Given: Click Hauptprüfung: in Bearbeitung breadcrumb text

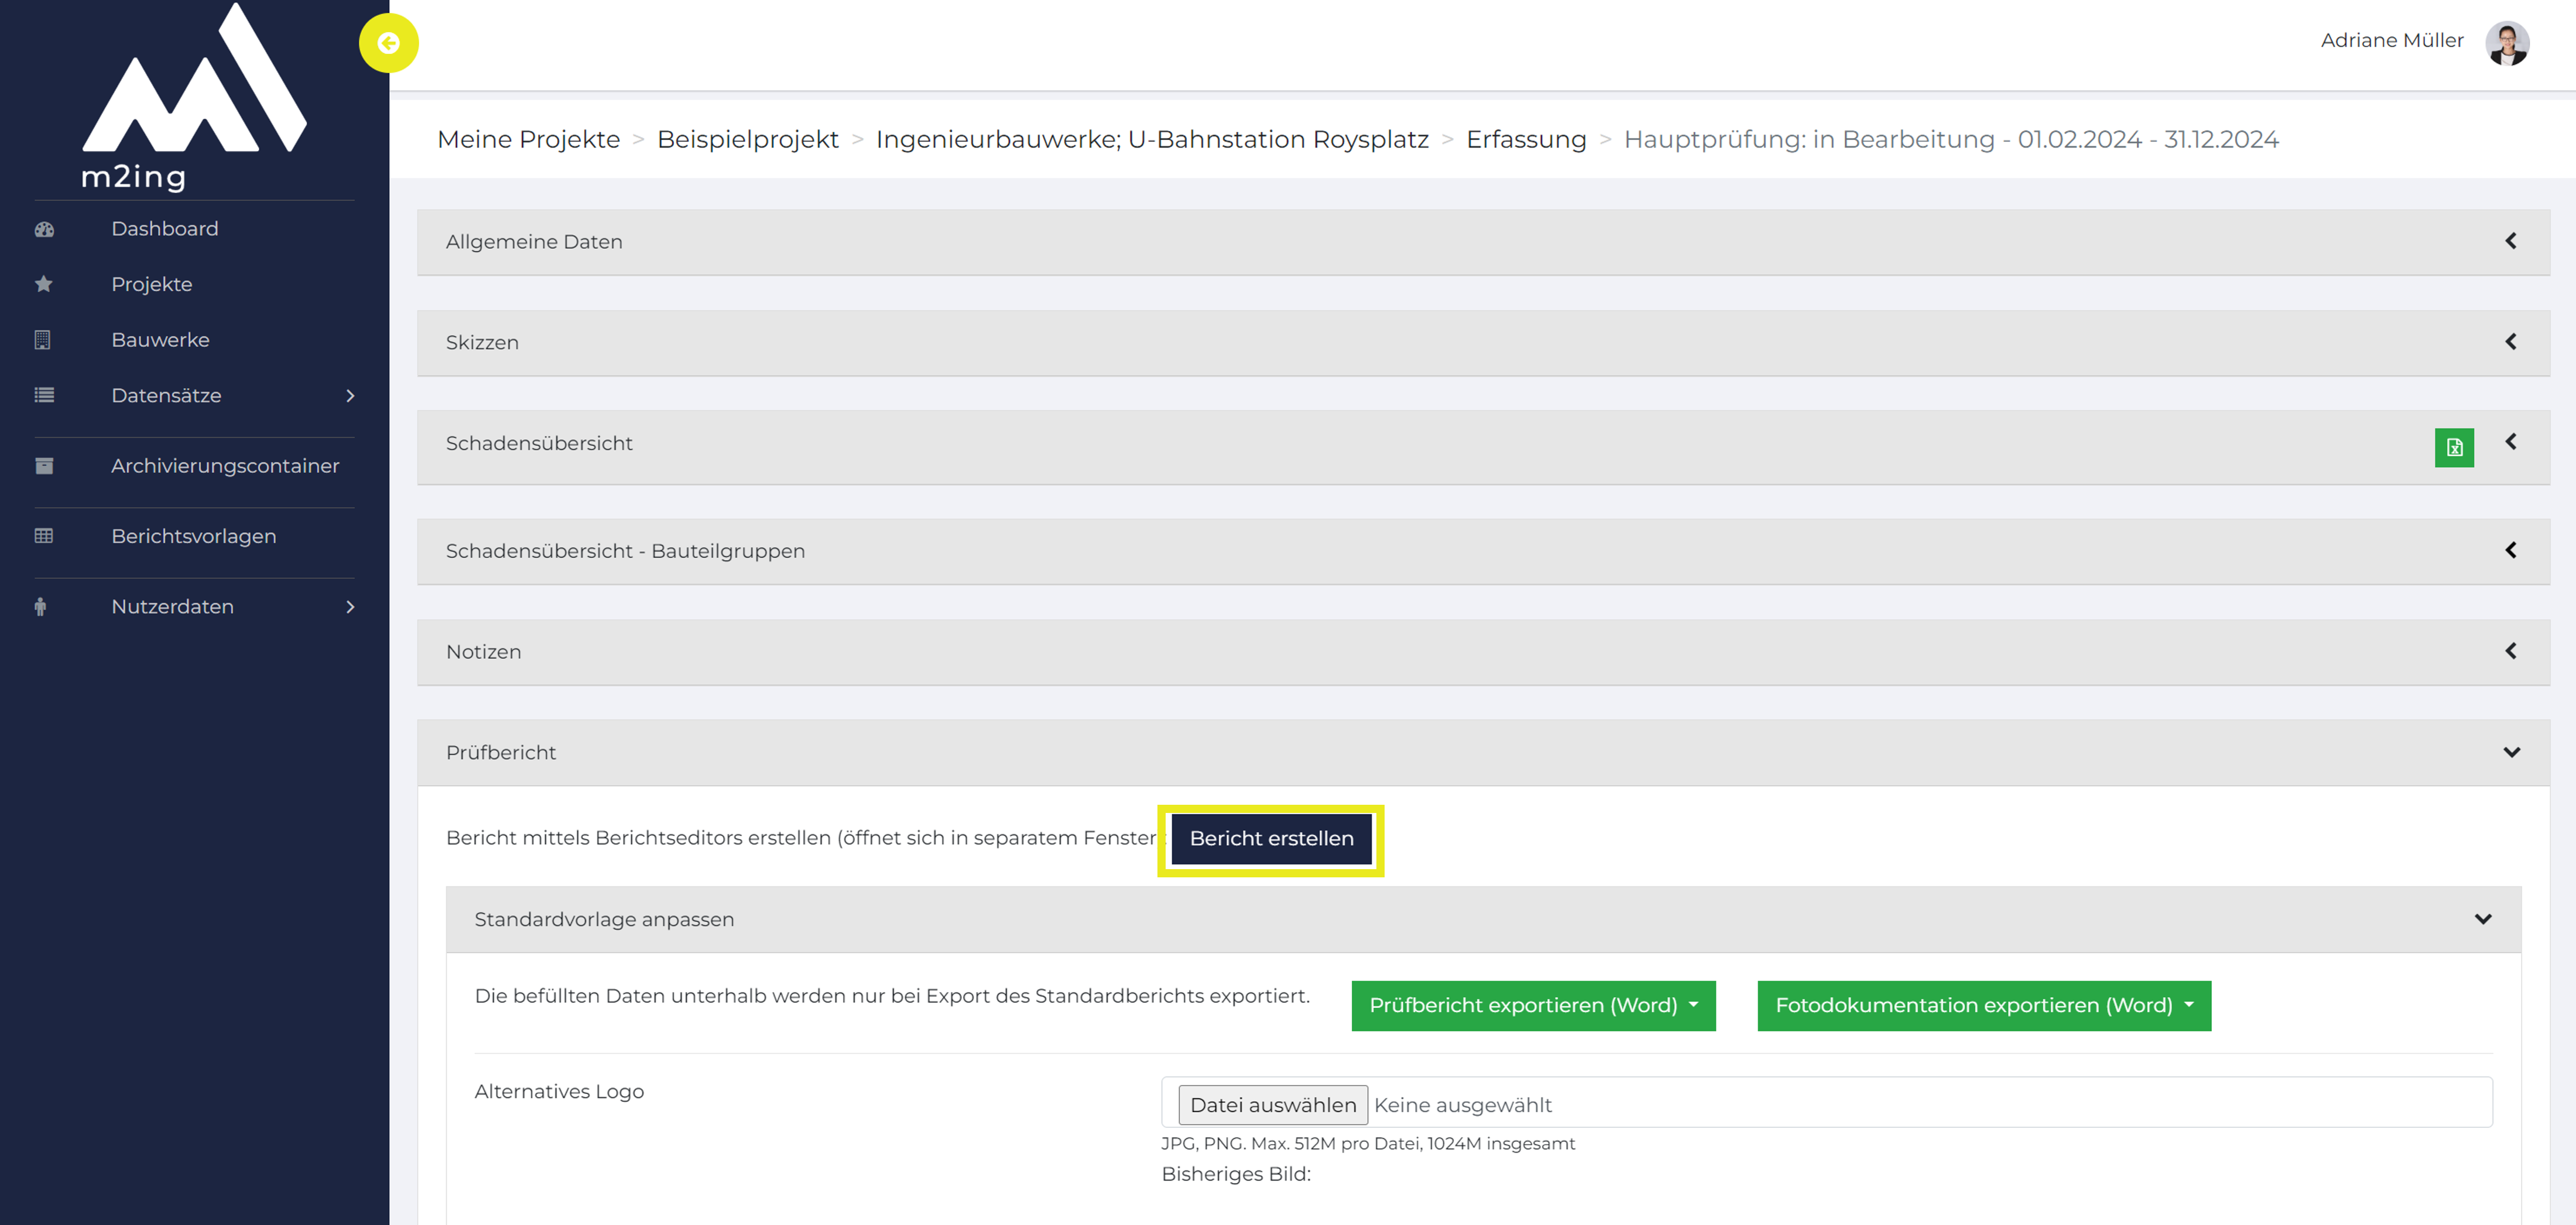Looking at the screenshot, I should click(1951, 139).
